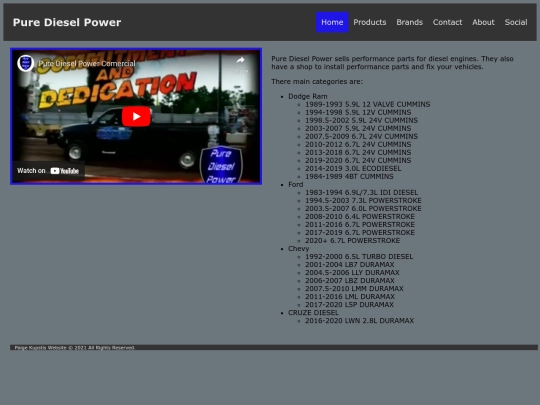Go to the Brands page
Image resolution: width=540 pixels, height=405 pixels.
(409, 22)
